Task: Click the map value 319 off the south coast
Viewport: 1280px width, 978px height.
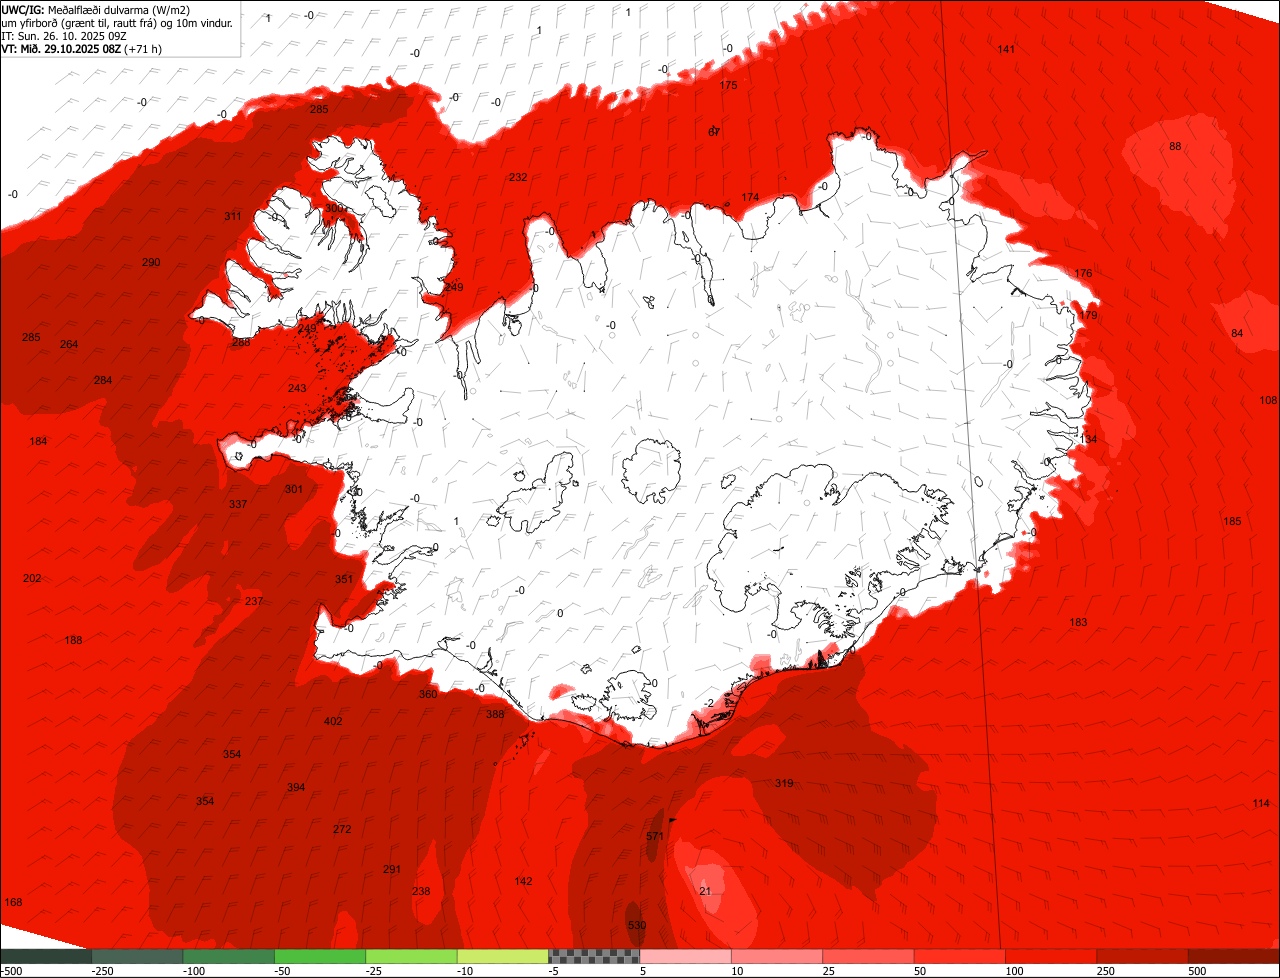Action: coord(784,783)
